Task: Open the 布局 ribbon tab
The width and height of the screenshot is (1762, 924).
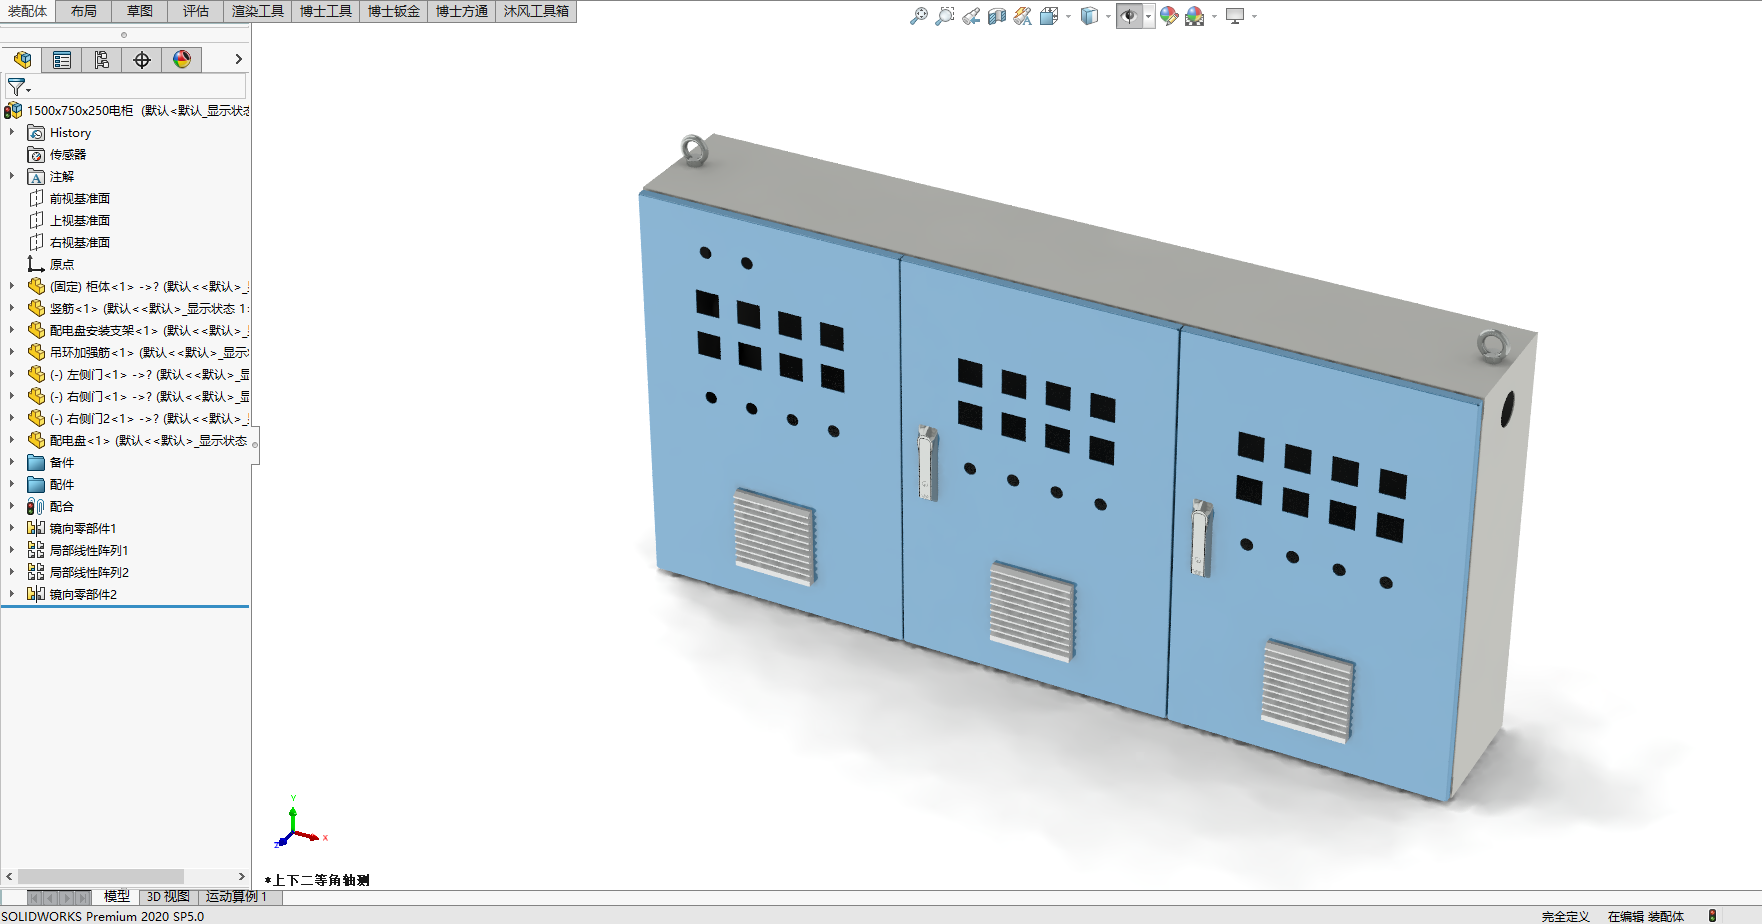Action: click(84, 11)
